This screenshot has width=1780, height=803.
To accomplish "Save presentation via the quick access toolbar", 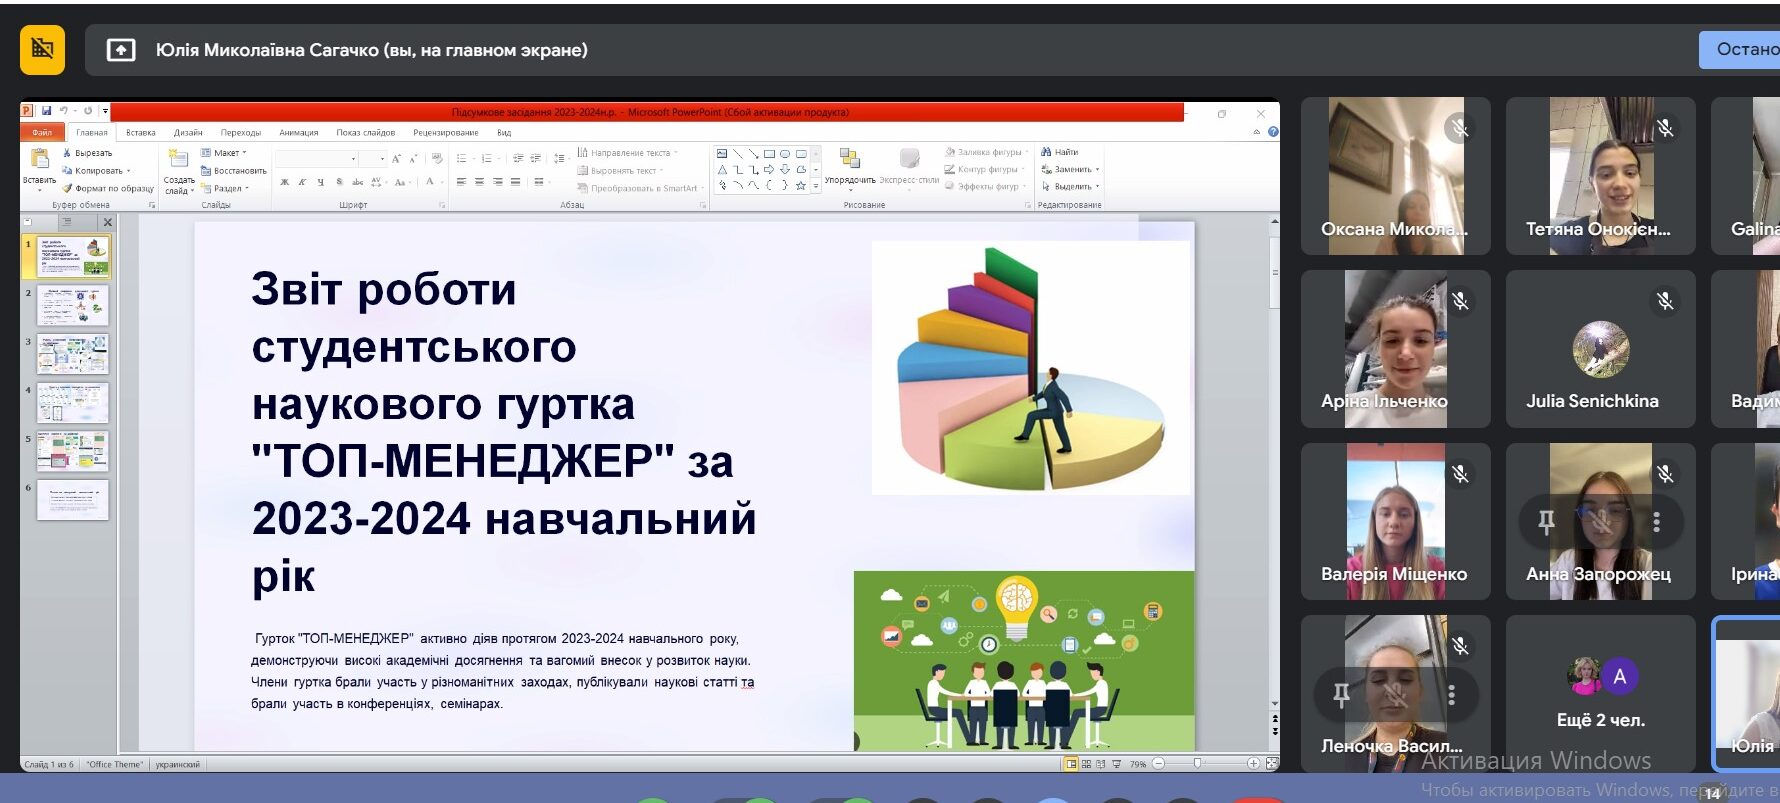I will point(46,111).
